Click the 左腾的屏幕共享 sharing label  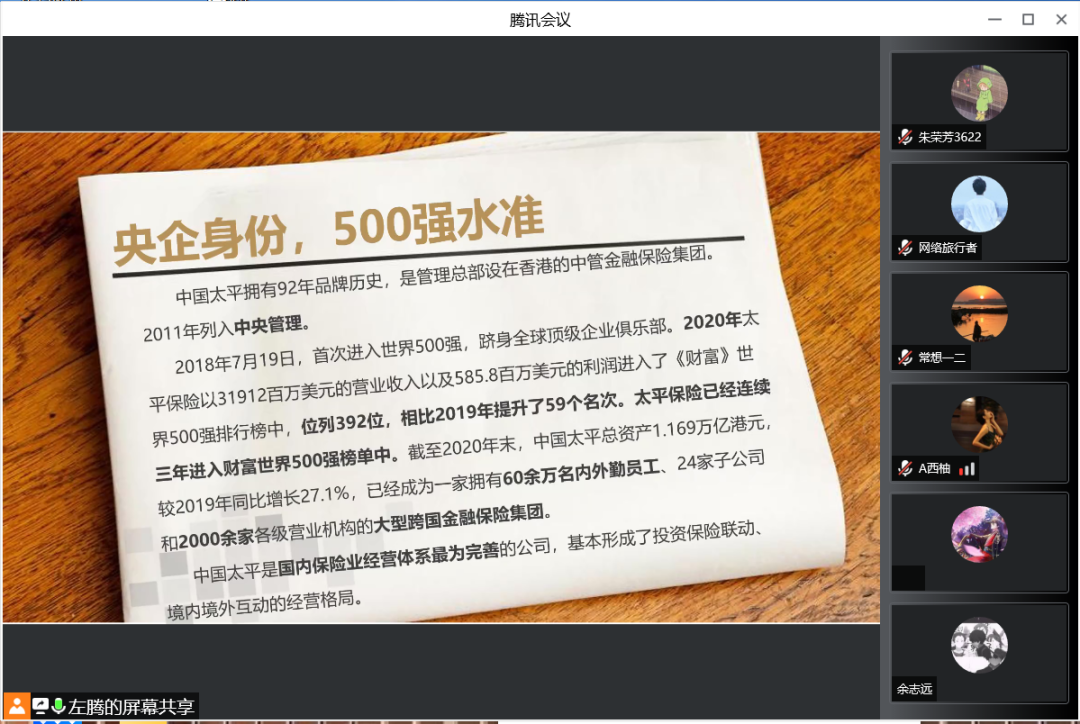131,707
